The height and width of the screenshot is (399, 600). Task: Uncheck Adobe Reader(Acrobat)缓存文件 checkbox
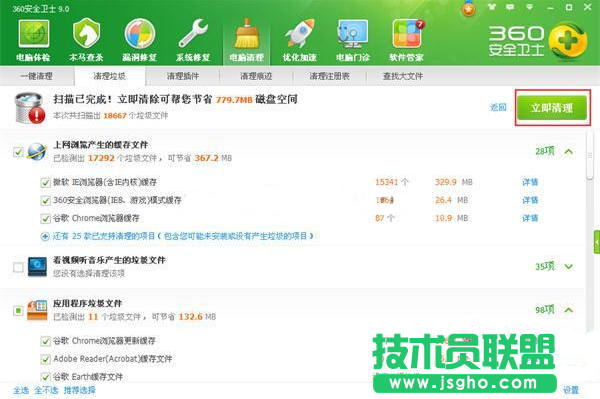click(x=46, y=359)
